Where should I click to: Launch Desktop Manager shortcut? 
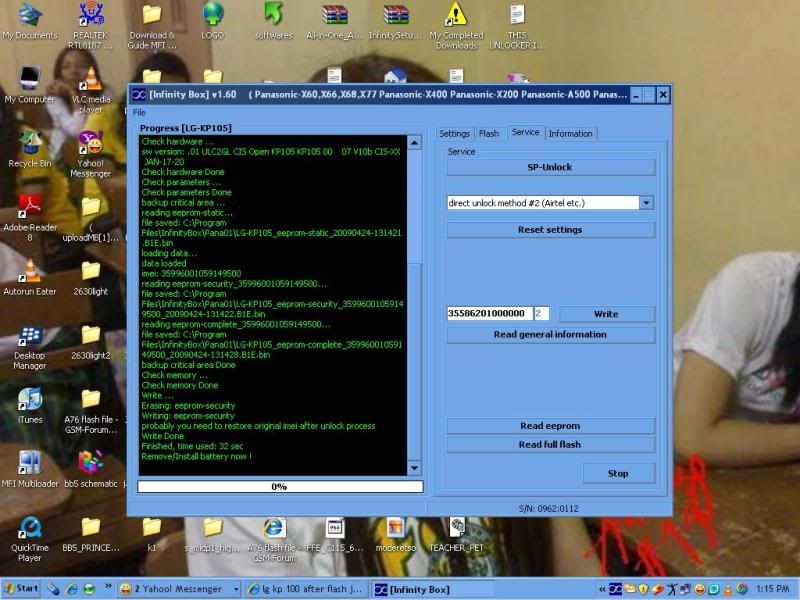pyautogui.click(x=30, y=346)
